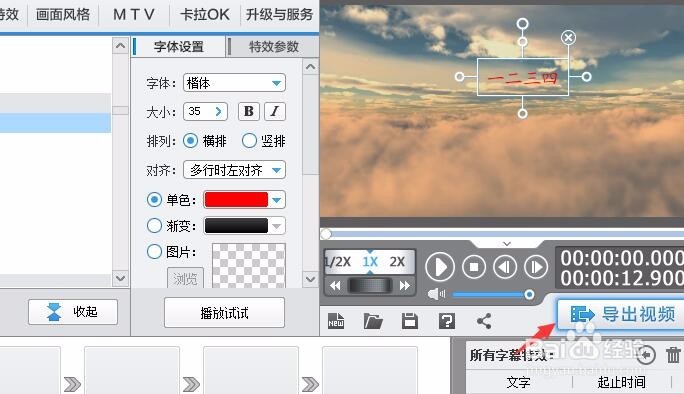Viewport: 684px width, 394px height.
Task: Click the right resize handle of subtitle
Action: click(x=587, y=77)
